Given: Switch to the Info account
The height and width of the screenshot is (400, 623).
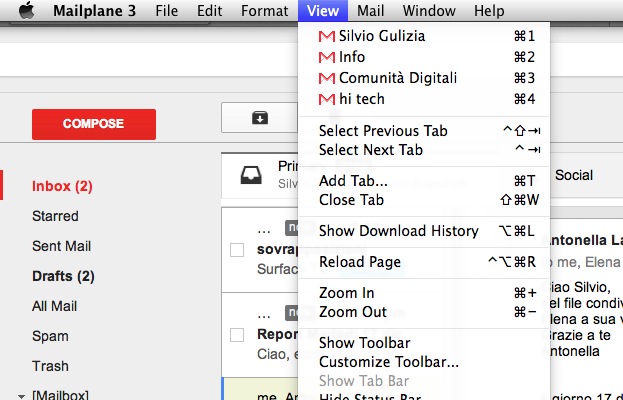Looking at the screenshot, I should point(424,57).
